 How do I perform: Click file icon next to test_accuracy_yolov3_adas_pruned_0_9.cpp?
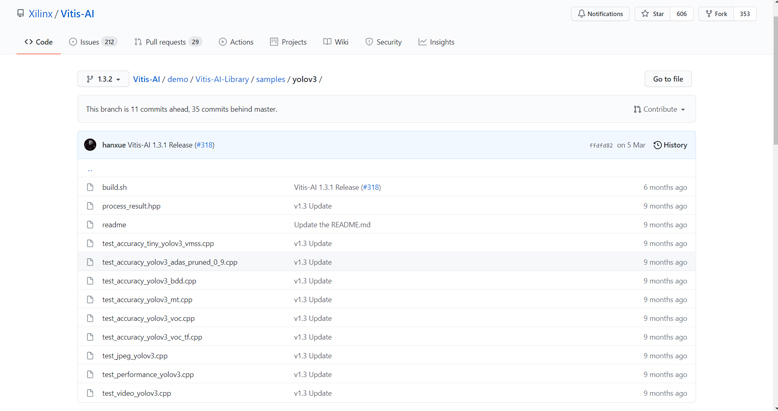click(90, 262)
